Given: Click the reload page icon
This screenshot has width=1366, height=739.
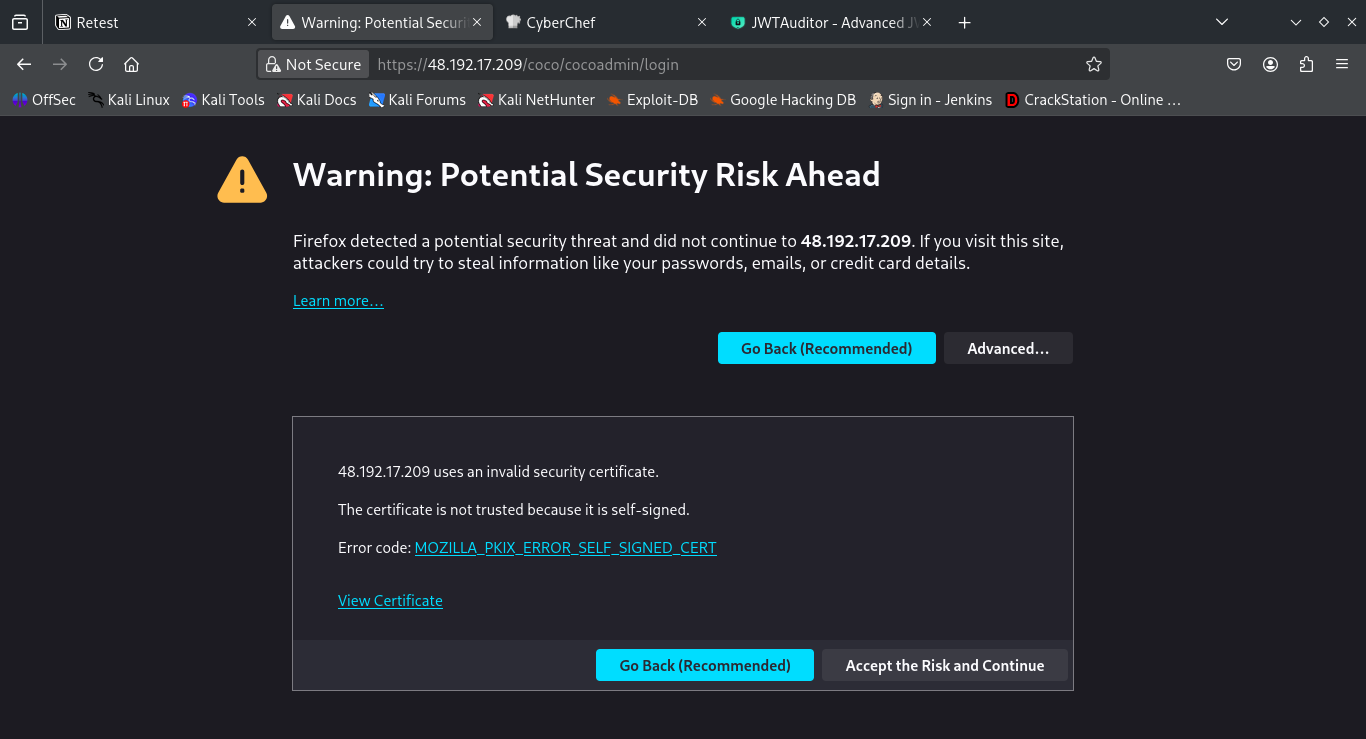Looking at the screenshot, I should coord(96,64).
